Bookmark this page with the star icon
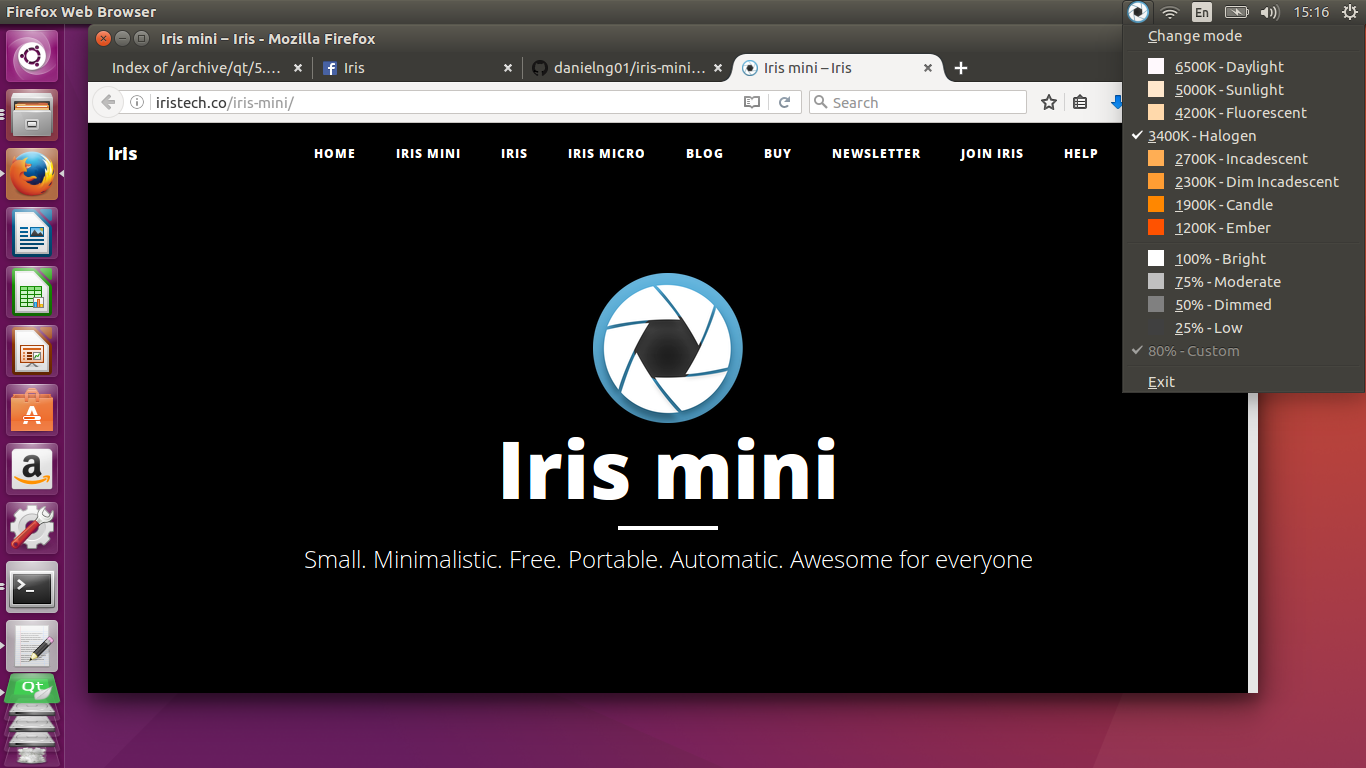 pos(1049,102)
